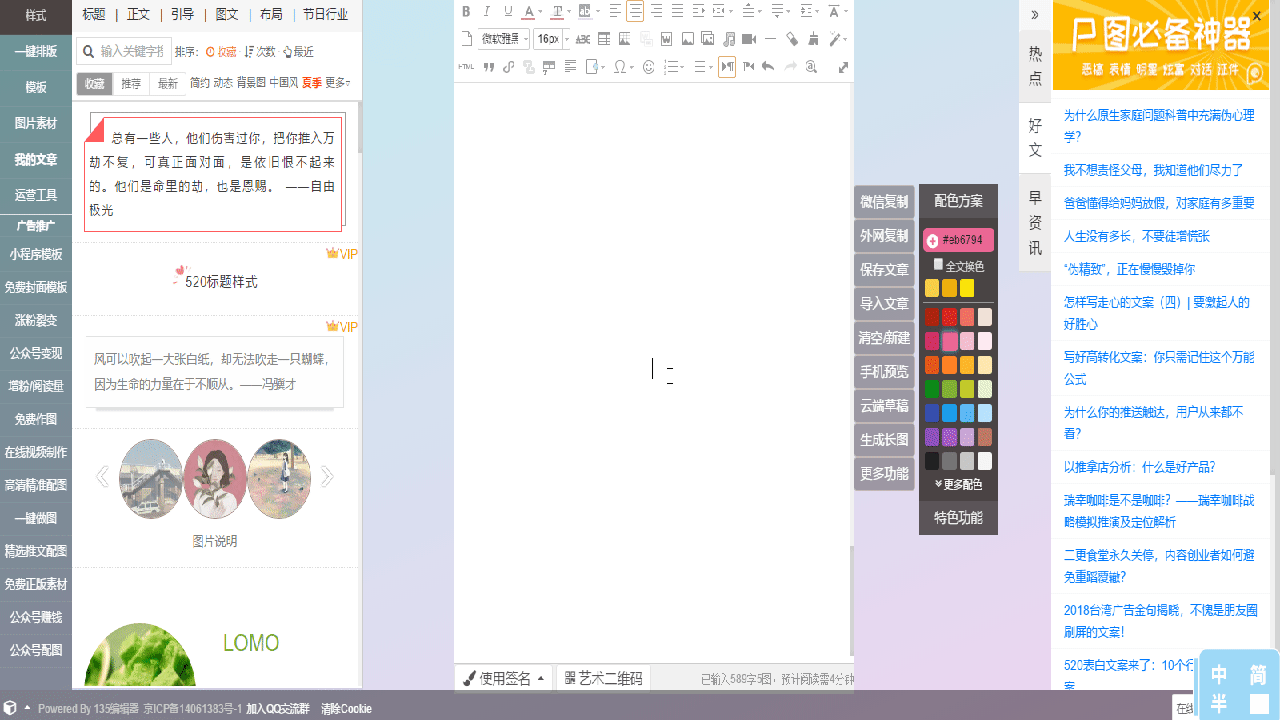Expand the 更多 style categories dropdown
1280x720 pixels.
(x=338, y=83)
